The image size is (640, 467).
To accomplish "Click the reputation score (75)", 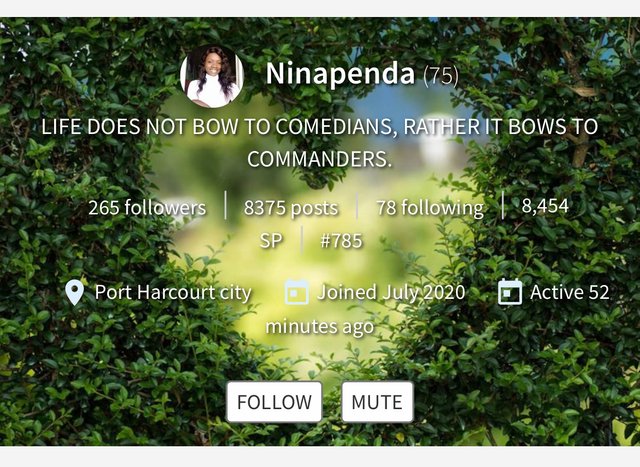I will pyautogui.click(x=441, y=76).
